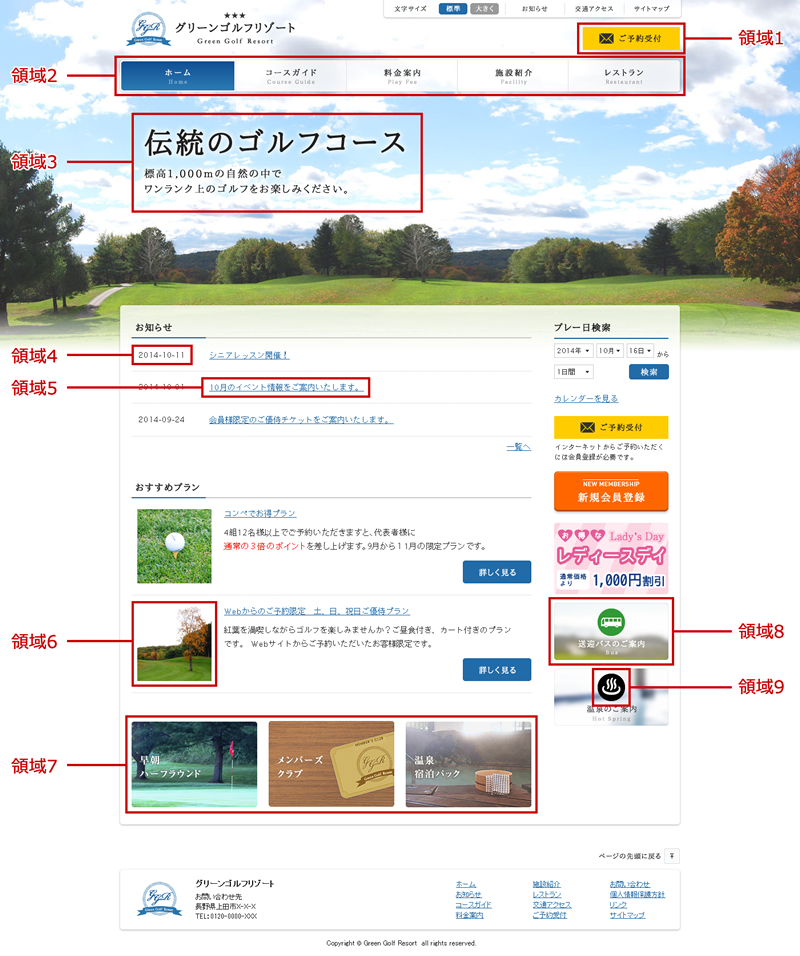Click the back-to-top arrow icon at page bottom
The image size is (800, 956).
pyautogui.click(x=674, y=857)
